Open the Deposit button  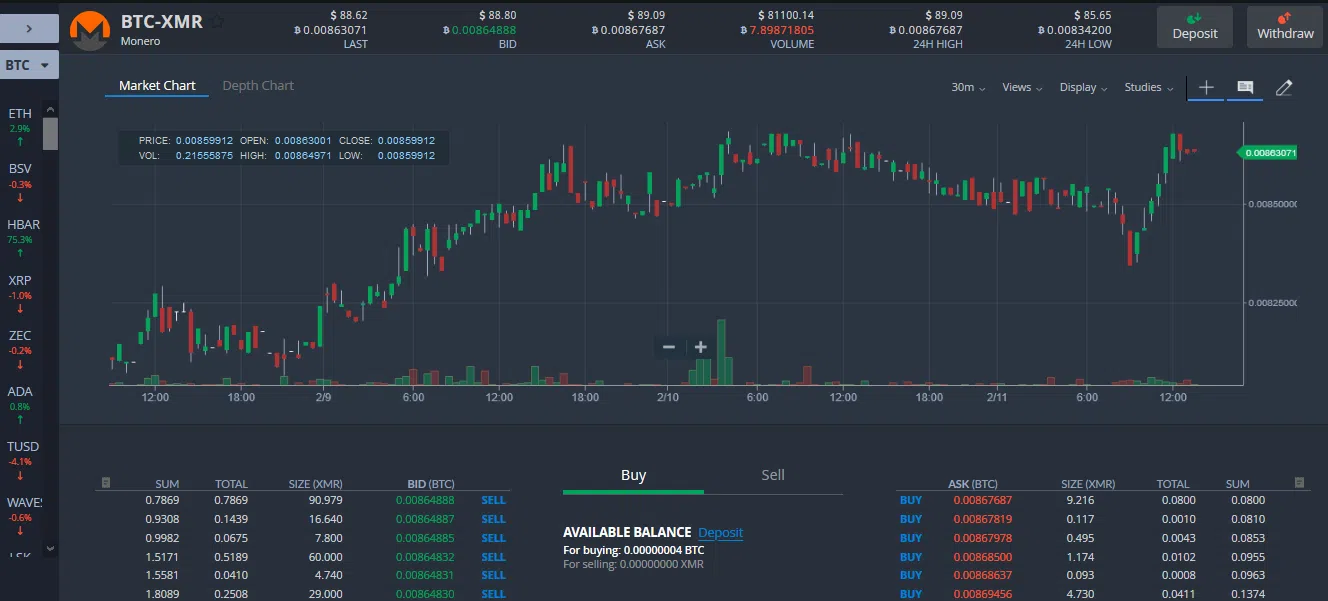point(1195,26)
